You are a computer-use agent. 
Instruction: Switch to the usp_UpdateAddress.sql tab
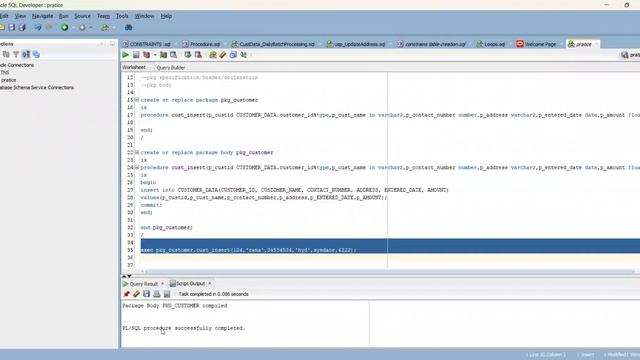[x=356, y=44]
